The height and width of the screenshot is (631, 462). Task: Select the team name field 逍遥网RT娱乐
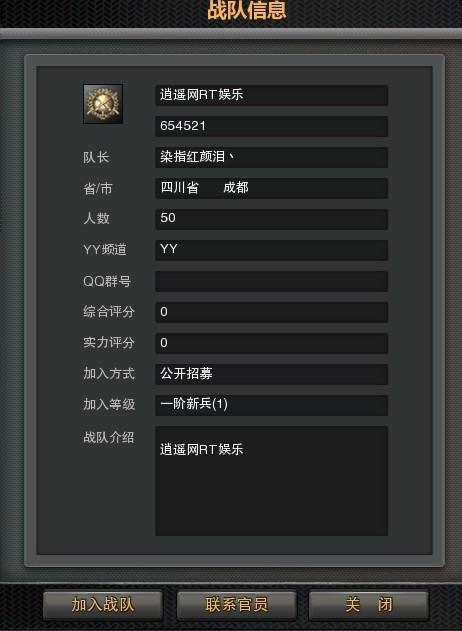tap(272, 95)
